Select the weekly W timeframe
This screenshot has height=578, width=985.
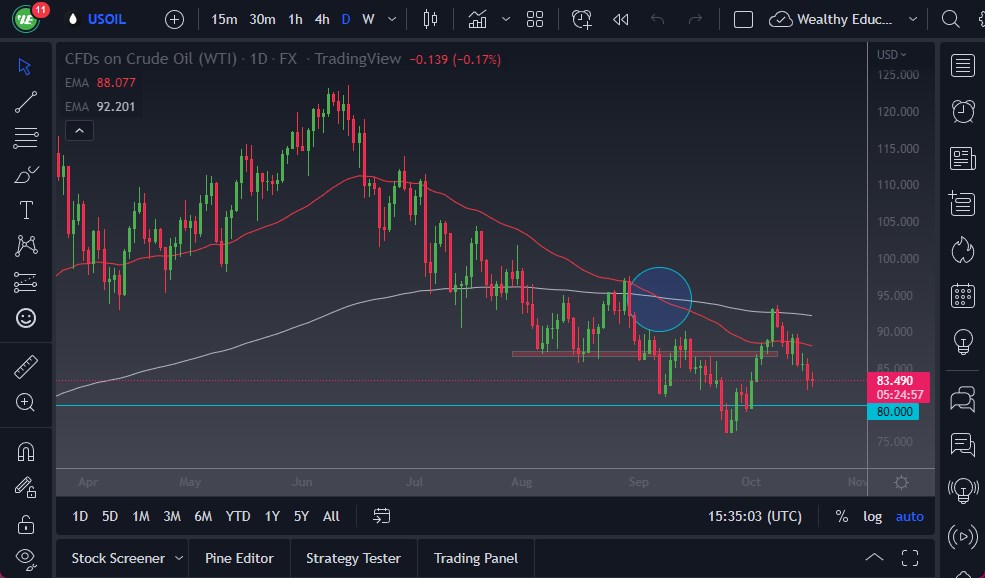[368, 19]
